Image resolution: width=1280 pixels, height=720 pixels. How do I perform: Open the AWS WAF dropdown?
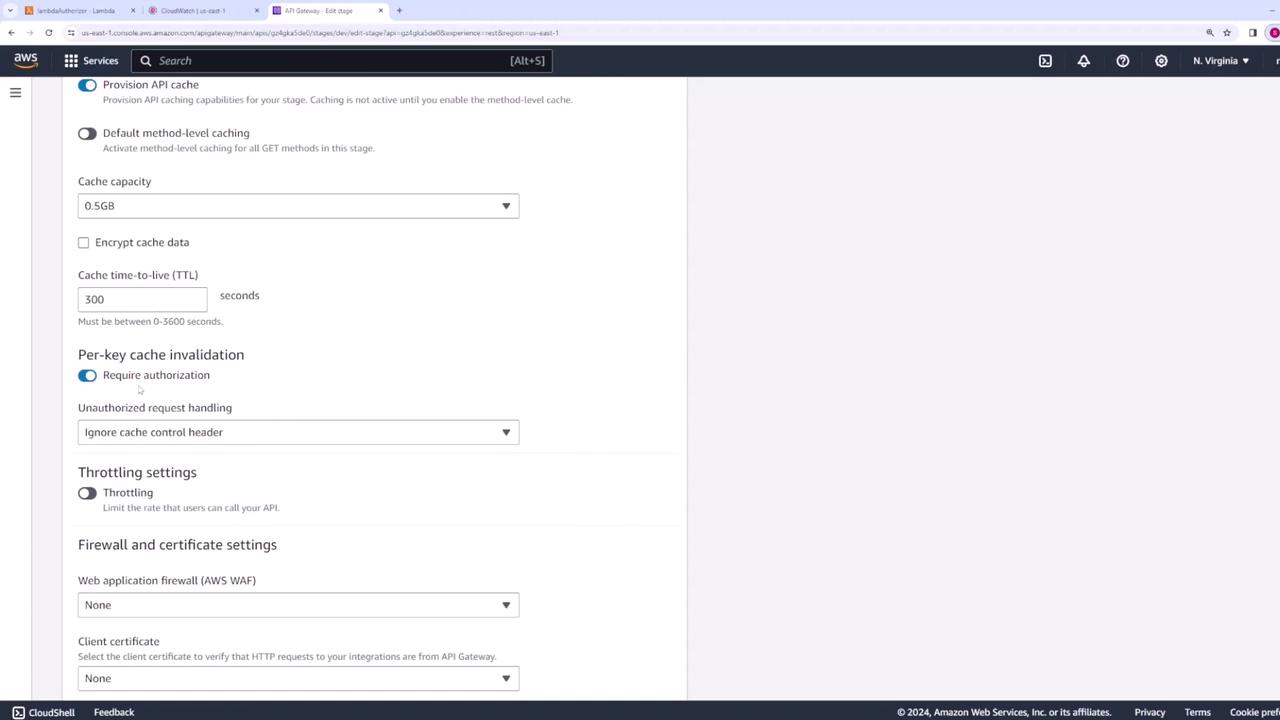pyautogui.click(x=298, y=605)
